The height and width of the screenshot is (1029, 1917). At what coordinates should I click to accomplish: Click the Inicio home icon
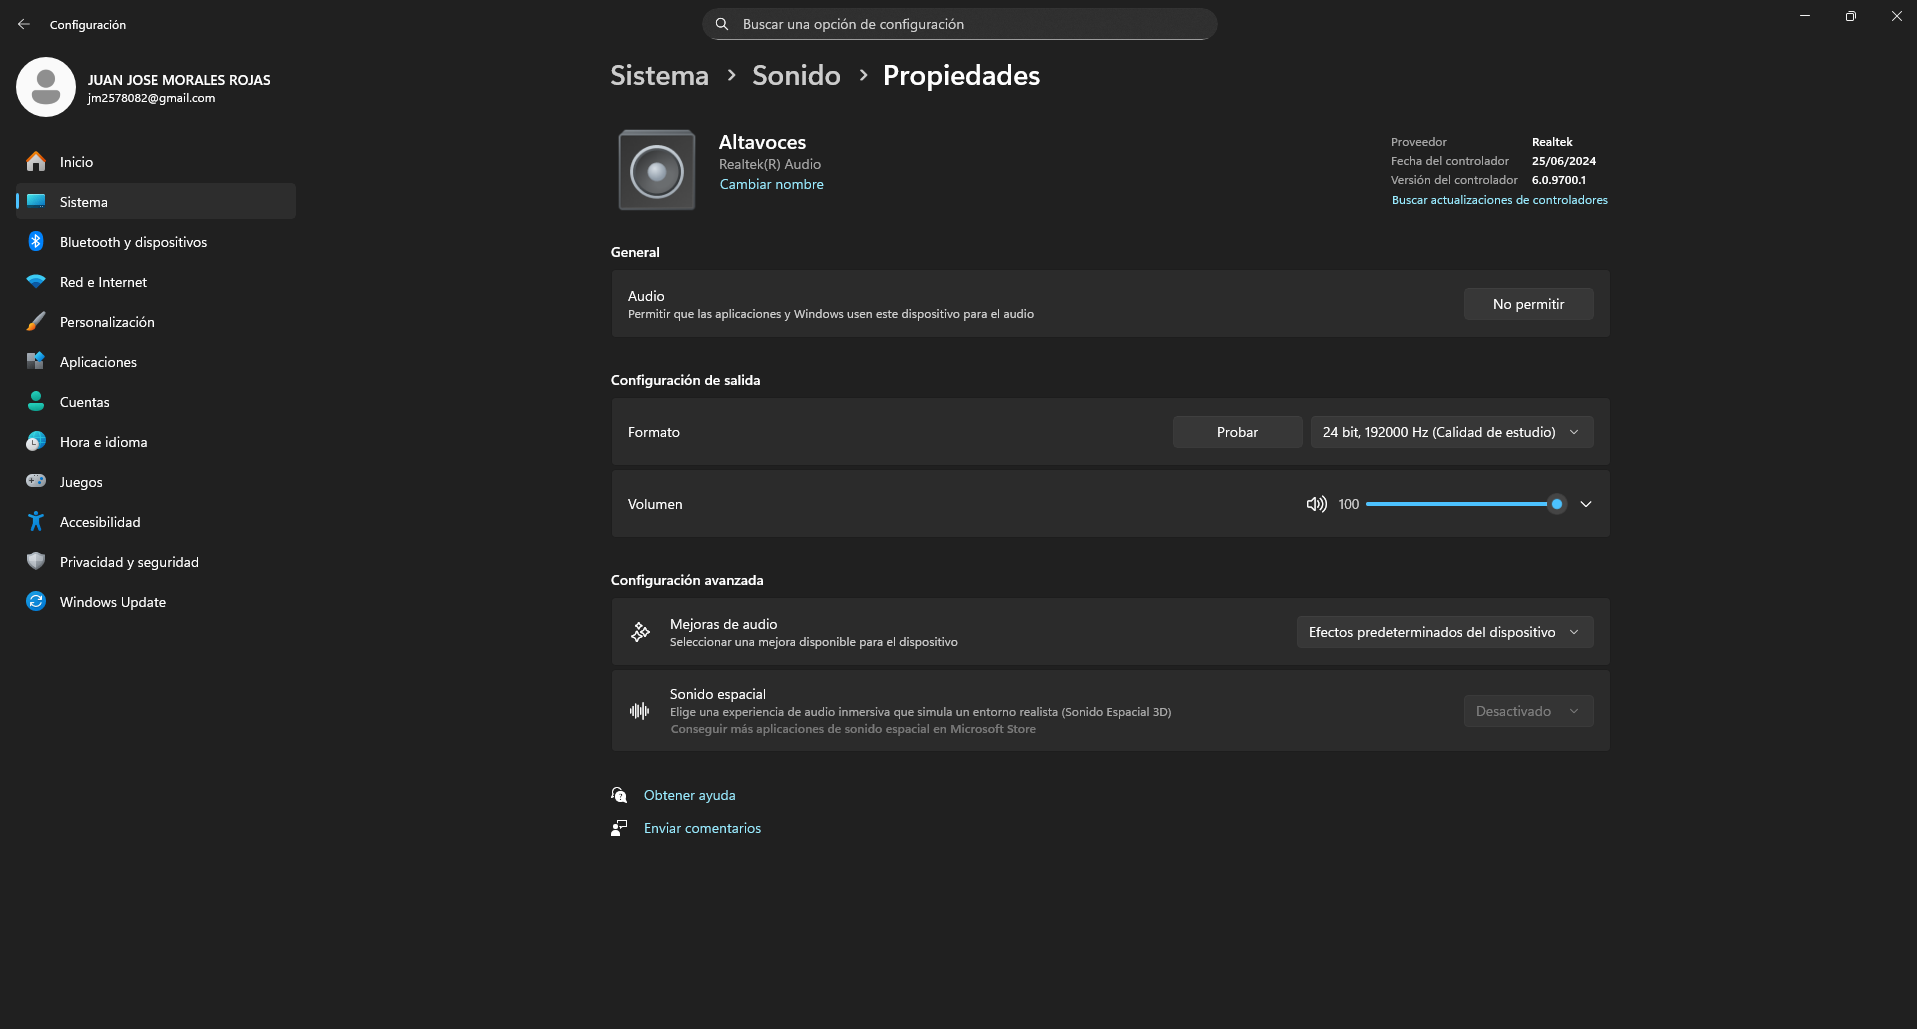point(36,161)
